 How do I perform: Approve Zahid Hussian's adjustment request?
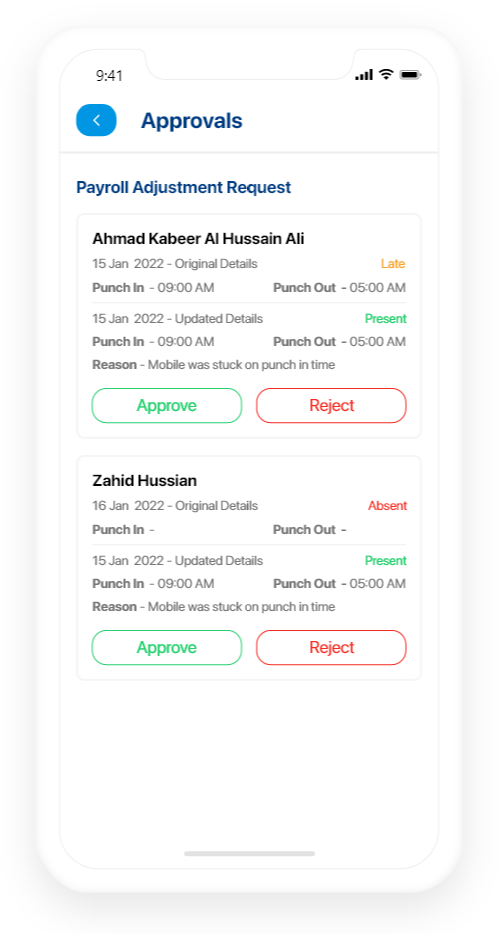point(167,647)
